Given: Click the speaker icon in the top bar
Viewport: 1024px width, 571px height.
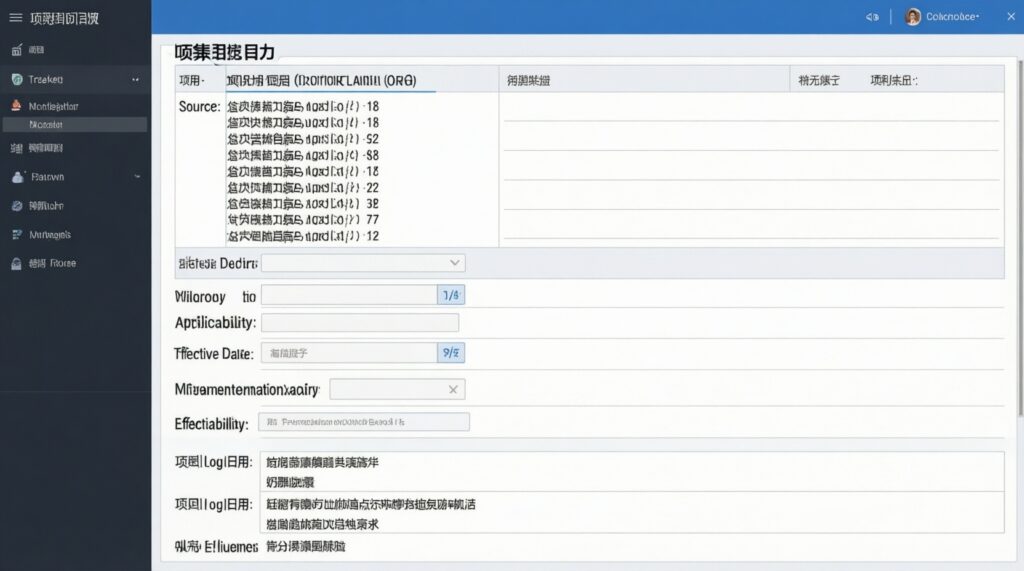Looking at the screenshot, I should click(872, 17).
